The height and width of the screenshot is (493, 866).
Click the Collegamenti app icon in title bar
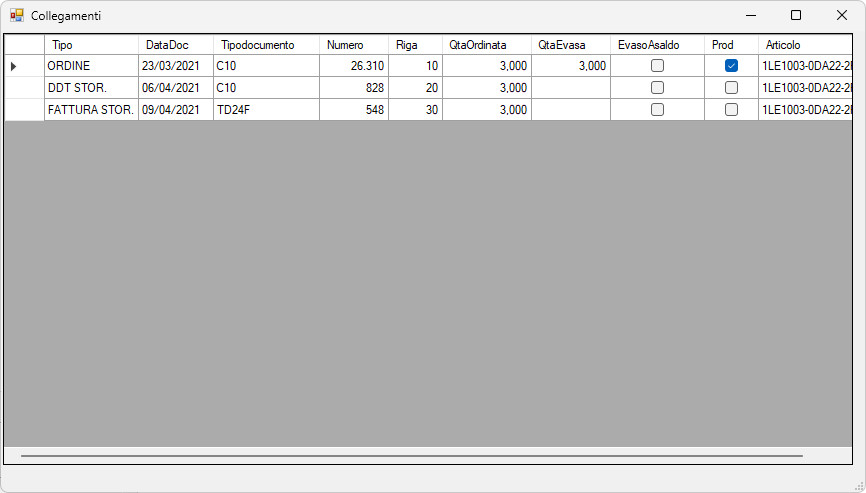[x=17, y=15]
